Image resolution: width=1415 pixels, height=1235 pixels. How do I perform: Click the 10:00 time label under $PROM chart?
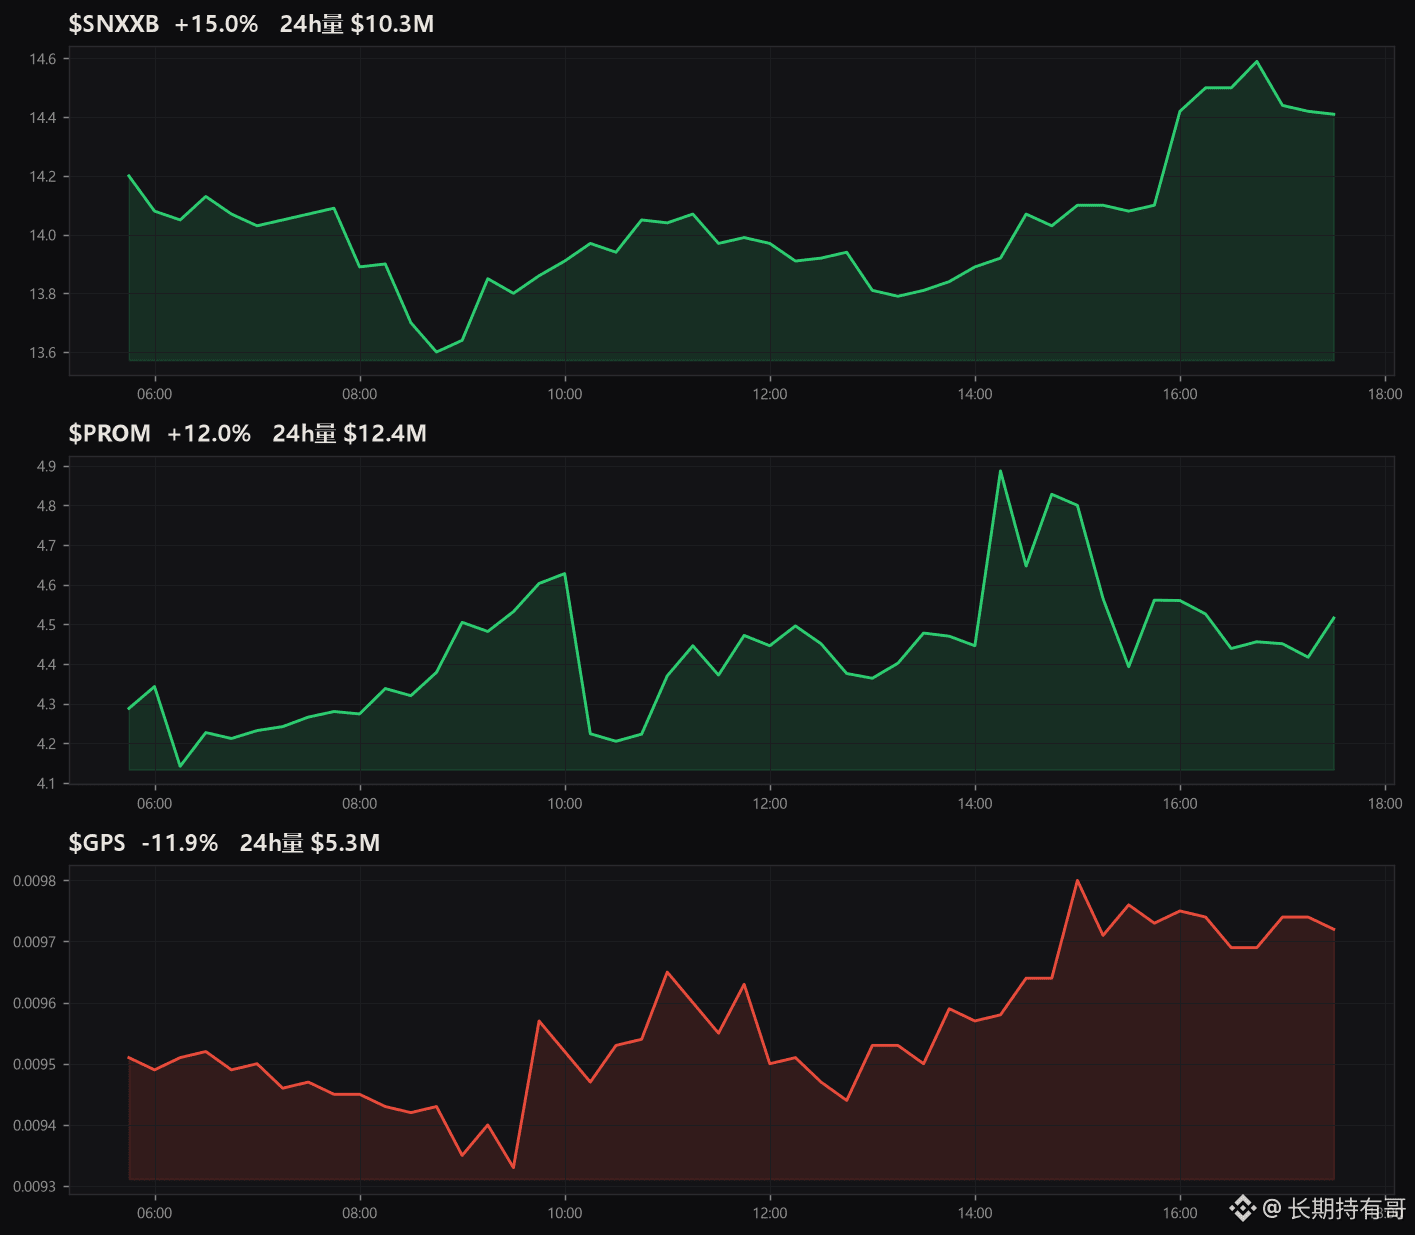coord(565,803)
